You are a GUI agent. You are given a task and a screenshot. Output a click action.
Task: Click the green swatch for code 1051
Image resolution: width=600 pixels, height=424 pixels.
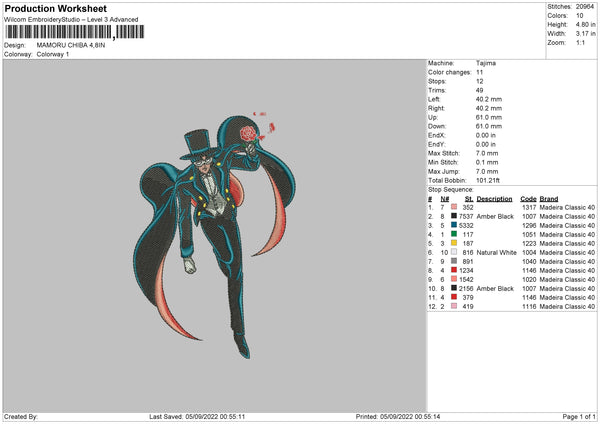[x=454, y=234]
